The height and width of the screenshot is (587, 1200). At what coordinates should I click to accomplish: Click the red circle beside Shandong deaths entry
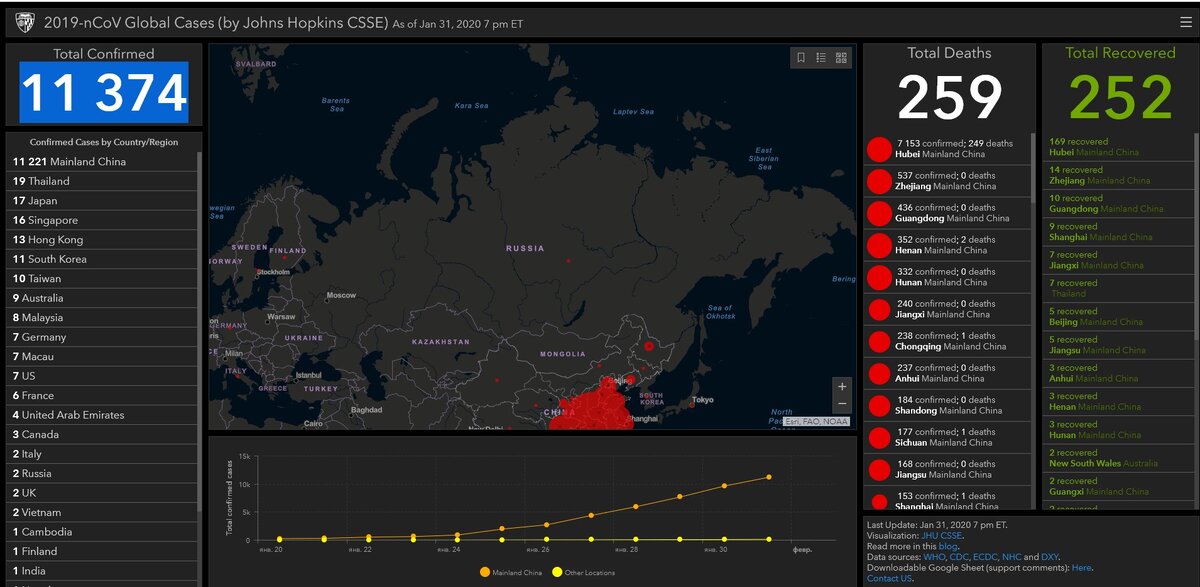point(879,406)
